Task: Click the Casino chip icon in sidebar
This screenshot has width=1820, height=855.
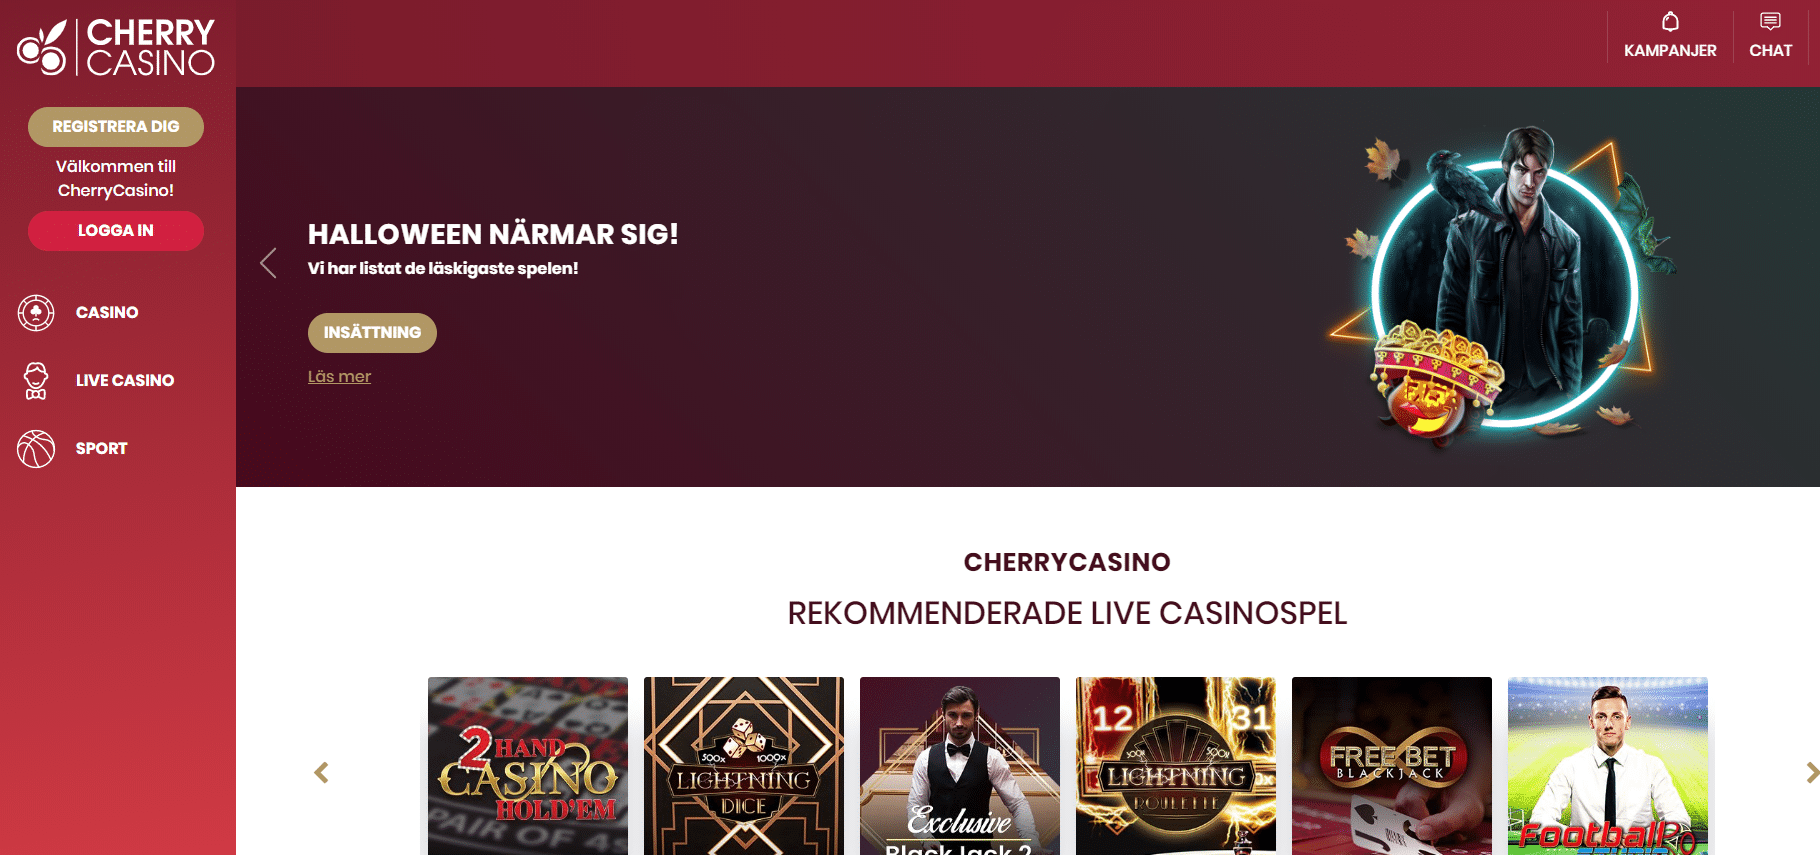Action: (x=36, y=313)
